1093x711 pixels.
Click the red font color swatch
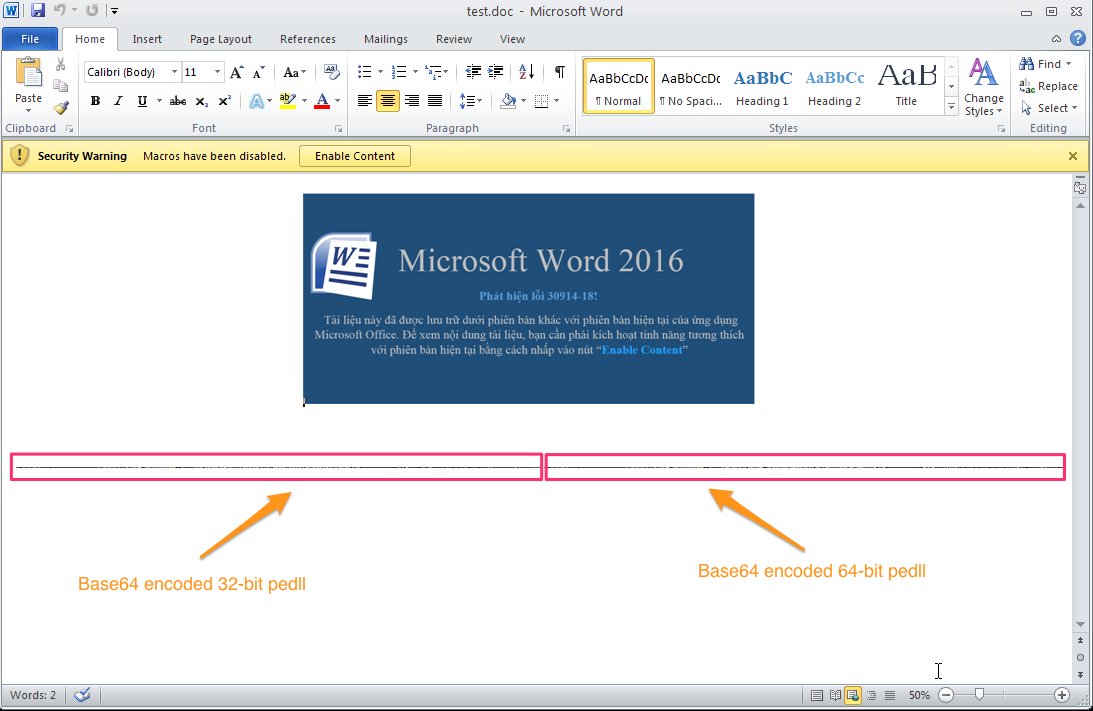pyautogui.click(x=321, y=101)
